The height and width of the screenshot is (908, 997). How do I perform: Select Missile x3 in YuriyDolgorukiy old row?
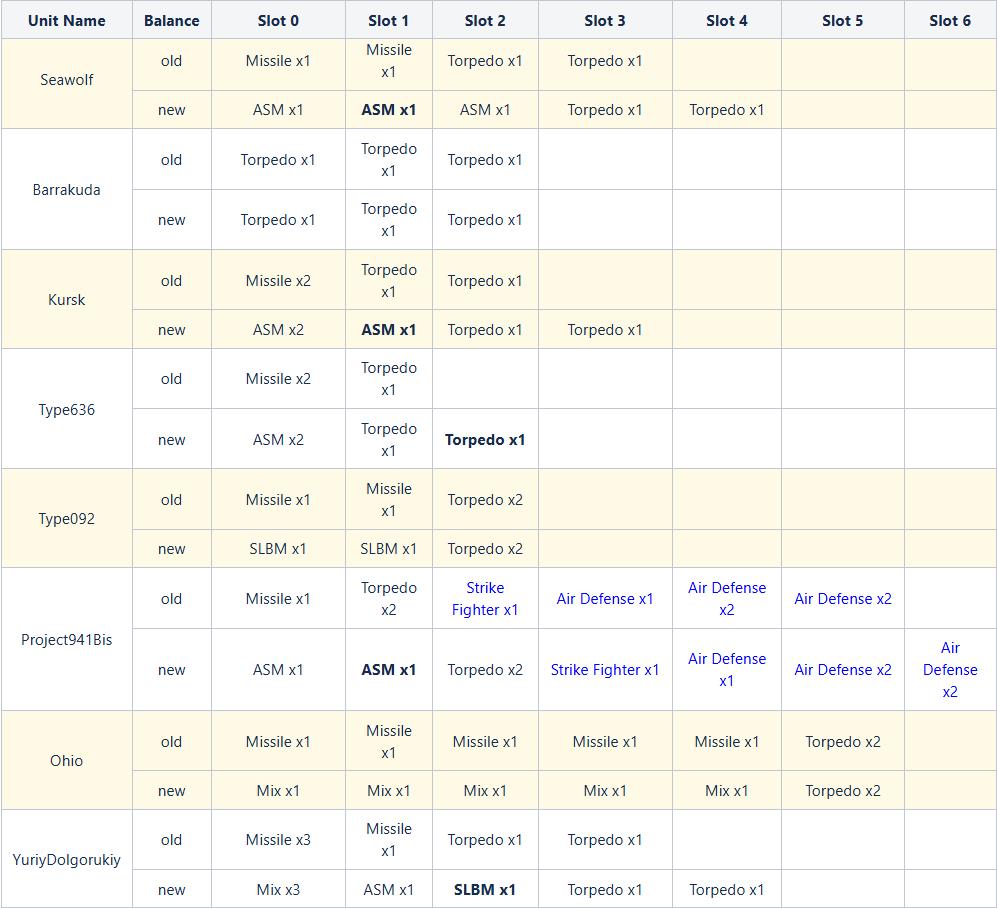pyautogui.click(x=278, y=840)
